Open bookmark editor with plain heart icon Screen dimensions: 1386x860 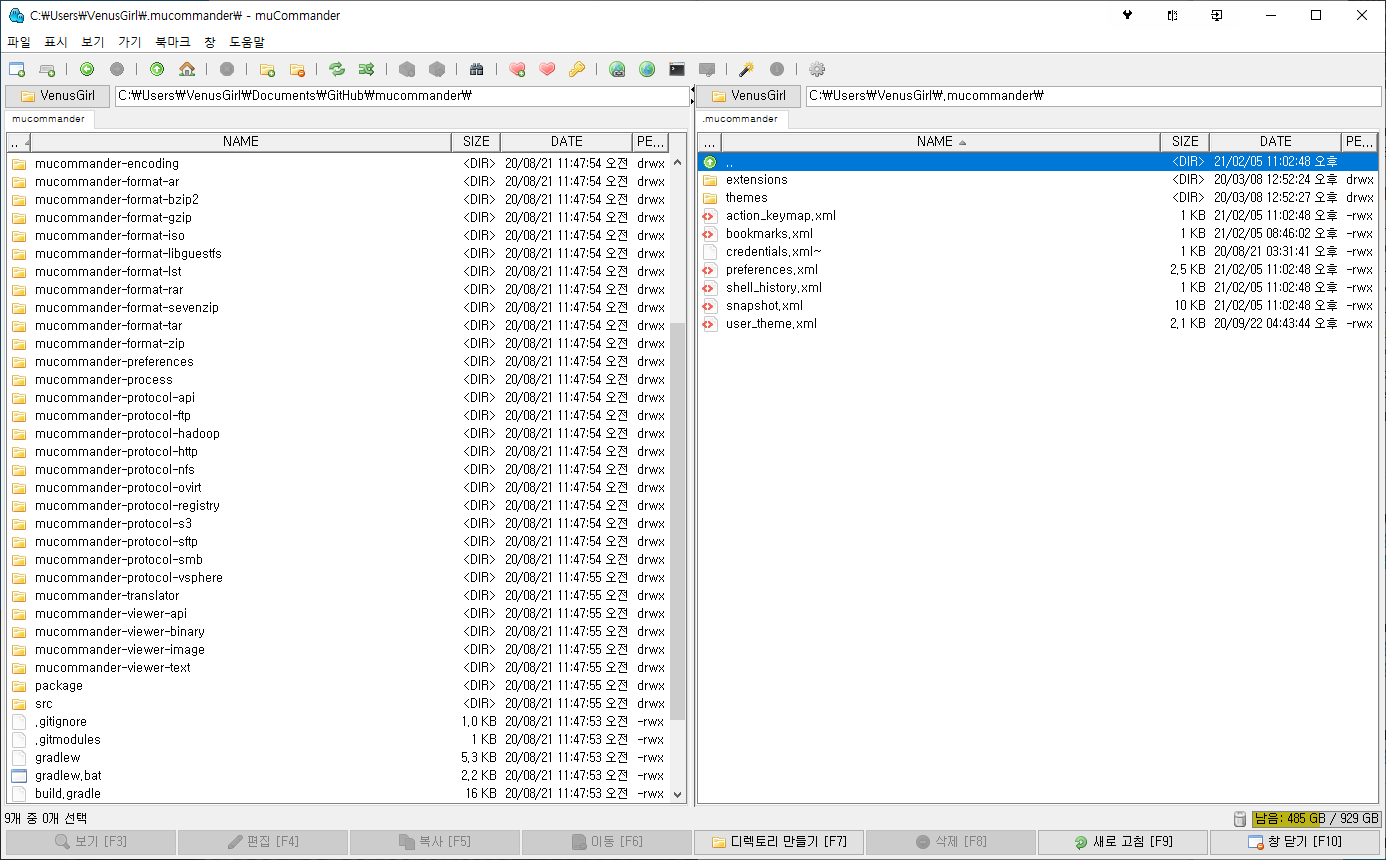pyautogui.click(x=547, y=69)
